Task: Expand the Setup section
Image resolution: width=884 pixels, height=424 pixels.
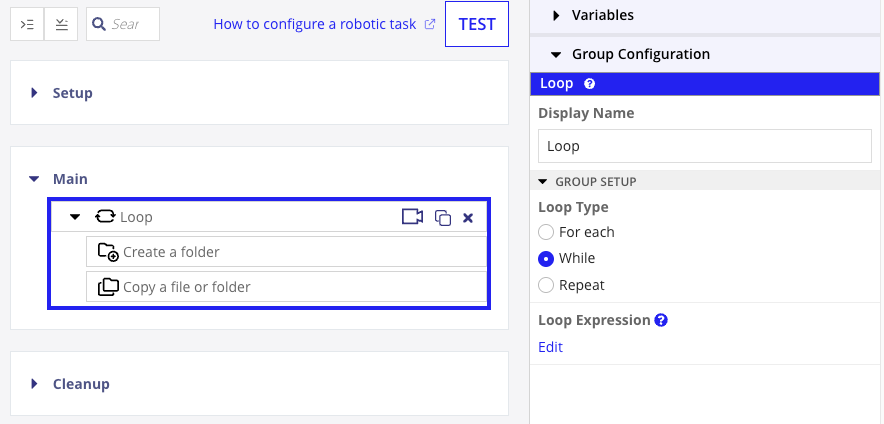Action: pos(34,92)
